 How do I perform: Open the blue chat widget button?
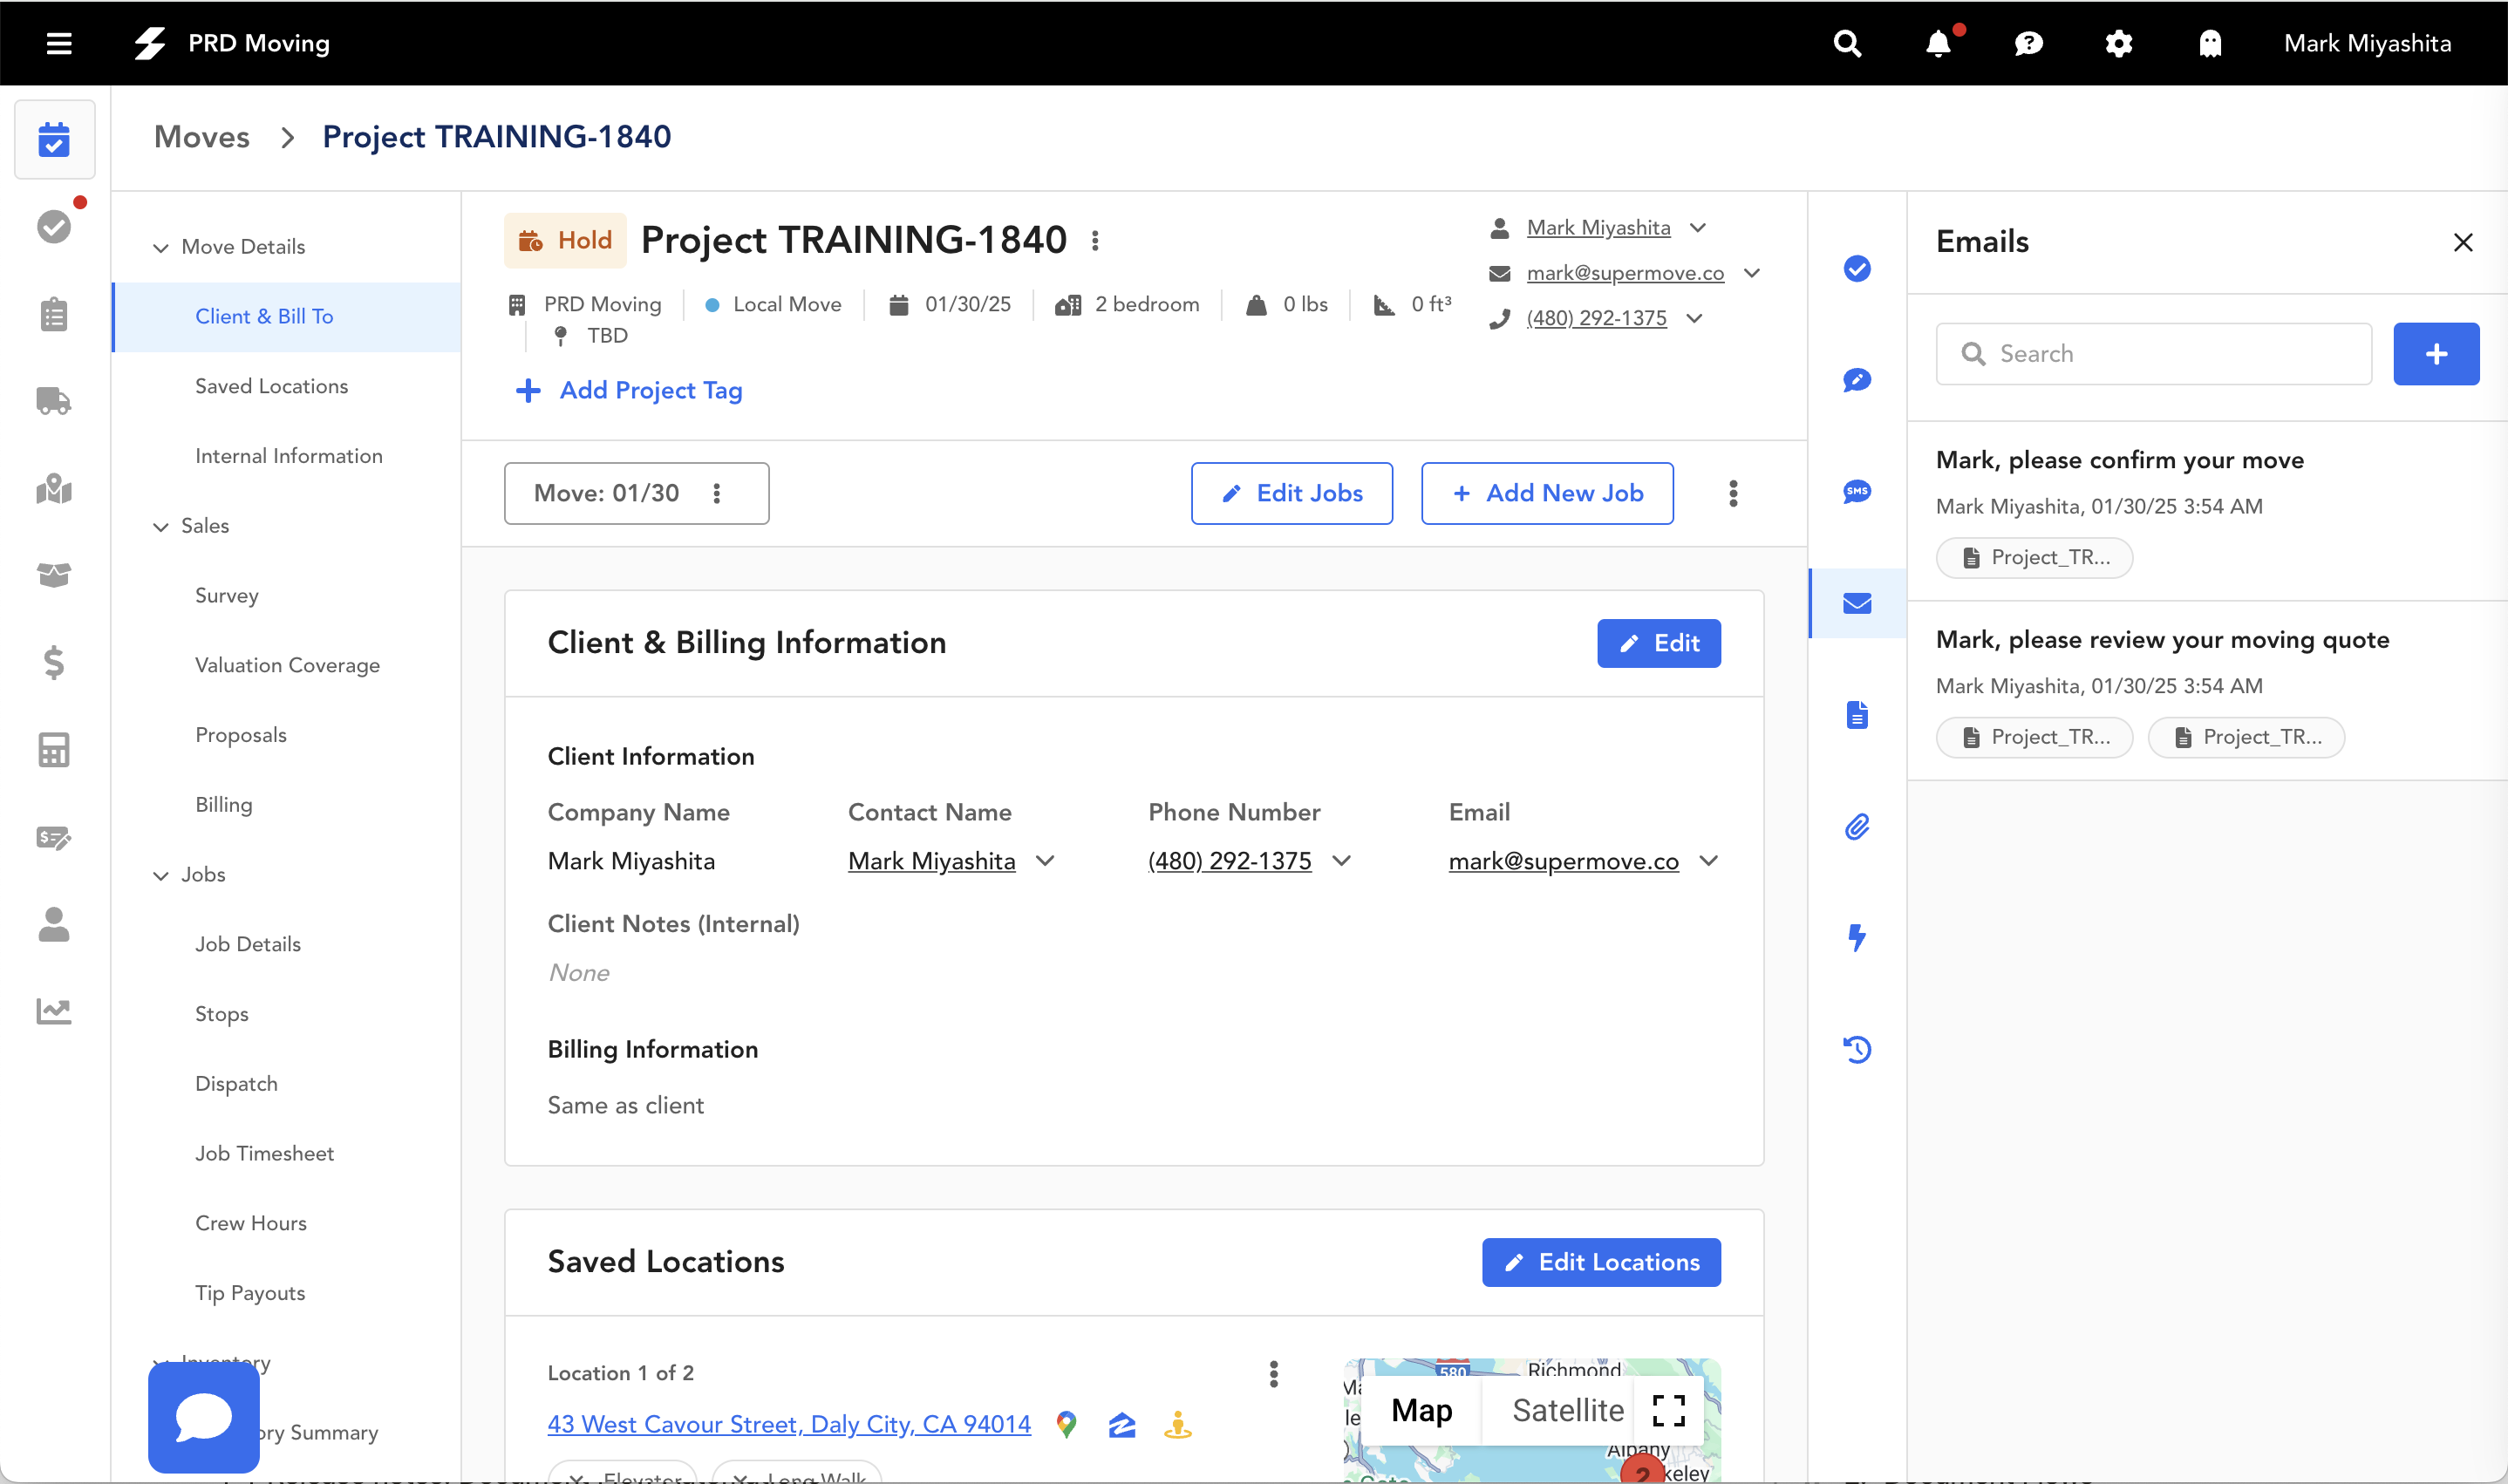204,1418
